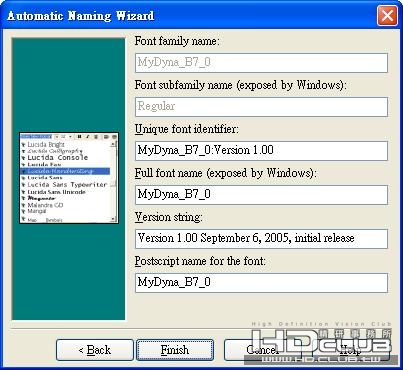Go back with the < Back button

[x=95, y=350]
